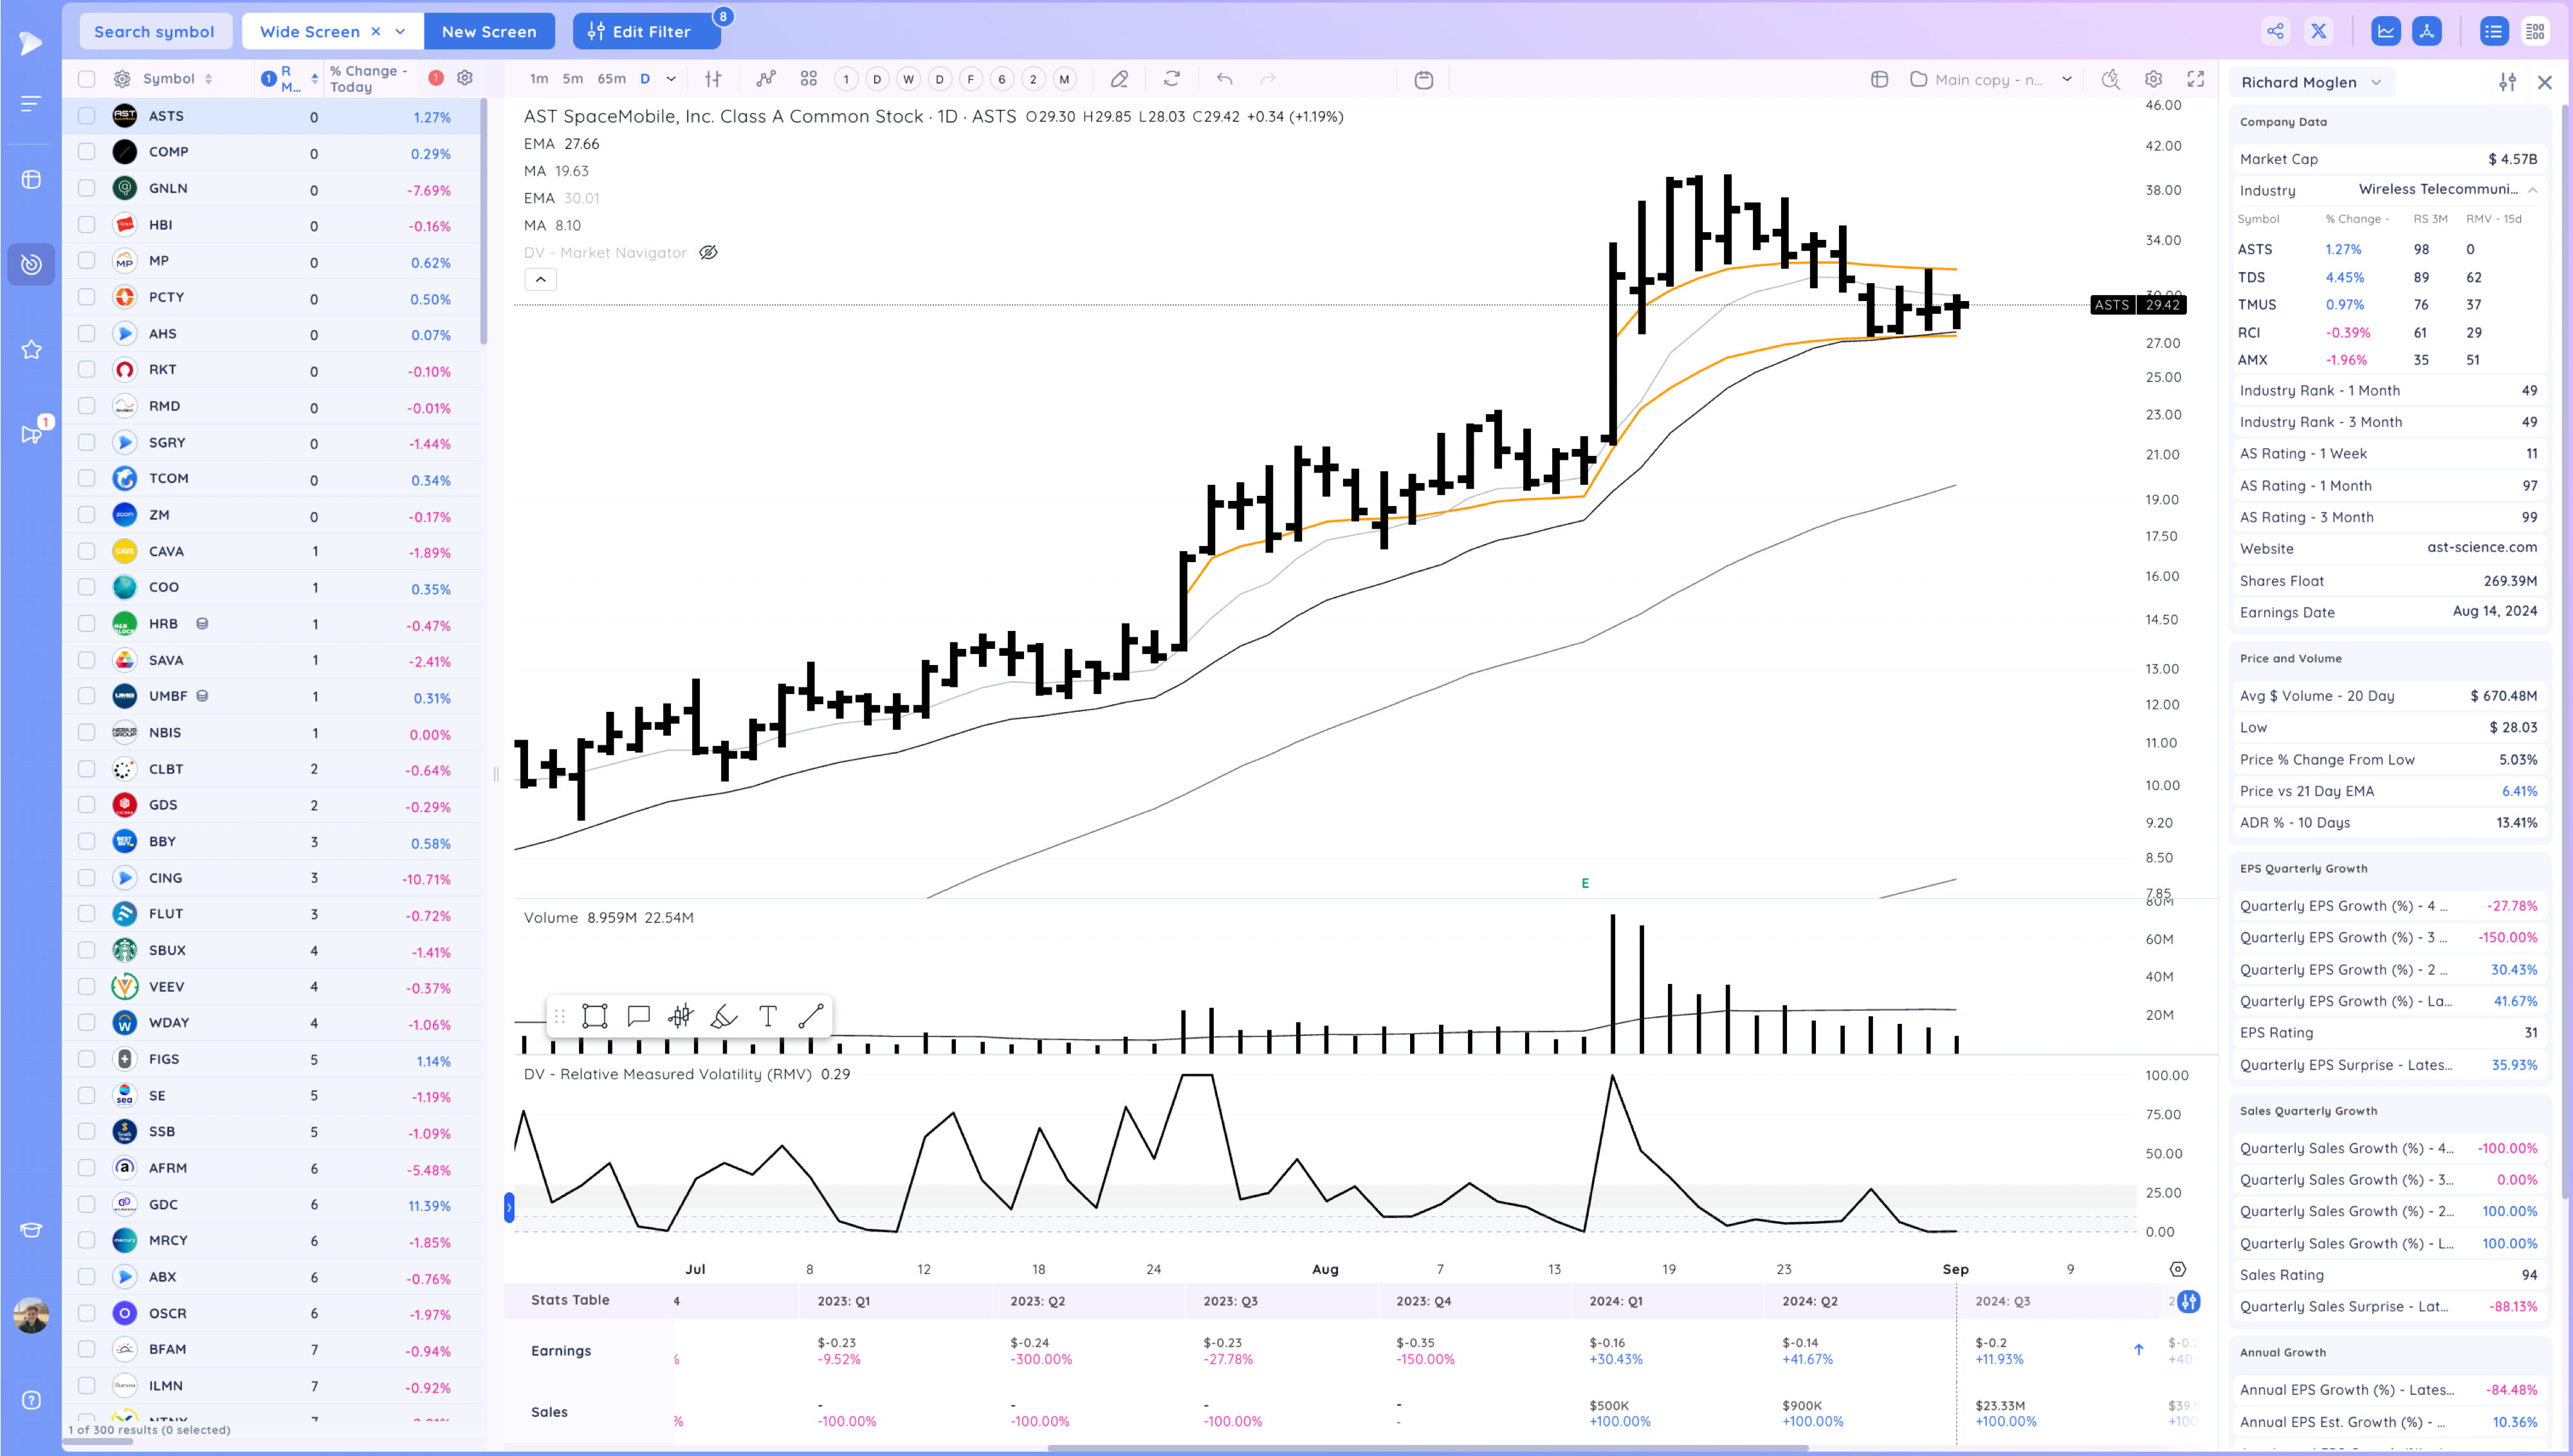Select the rectangle drawing tool
This screenshot has width=2573, height=1456.
[x=595, y=1016]
